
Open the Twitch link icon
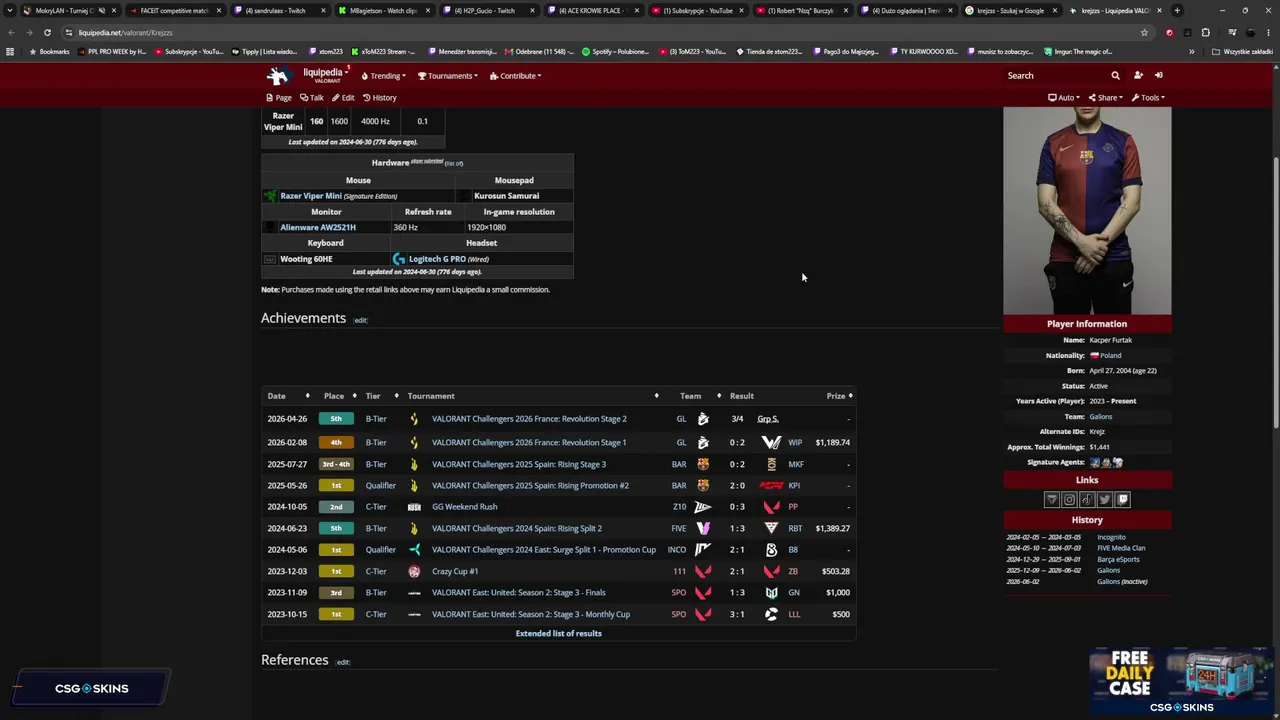(1123, 500)
